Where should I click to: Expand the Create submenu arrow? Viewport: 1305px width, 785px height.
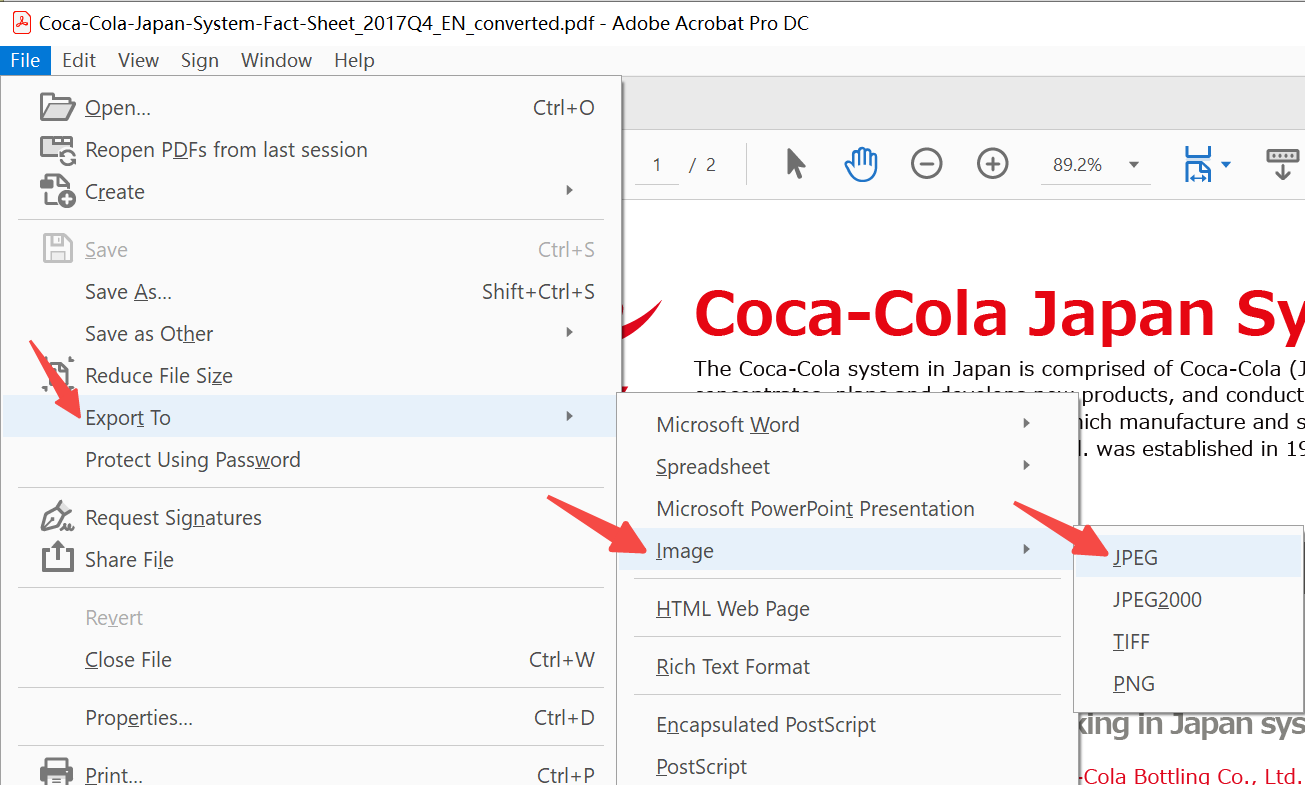(x=569, y=190)
